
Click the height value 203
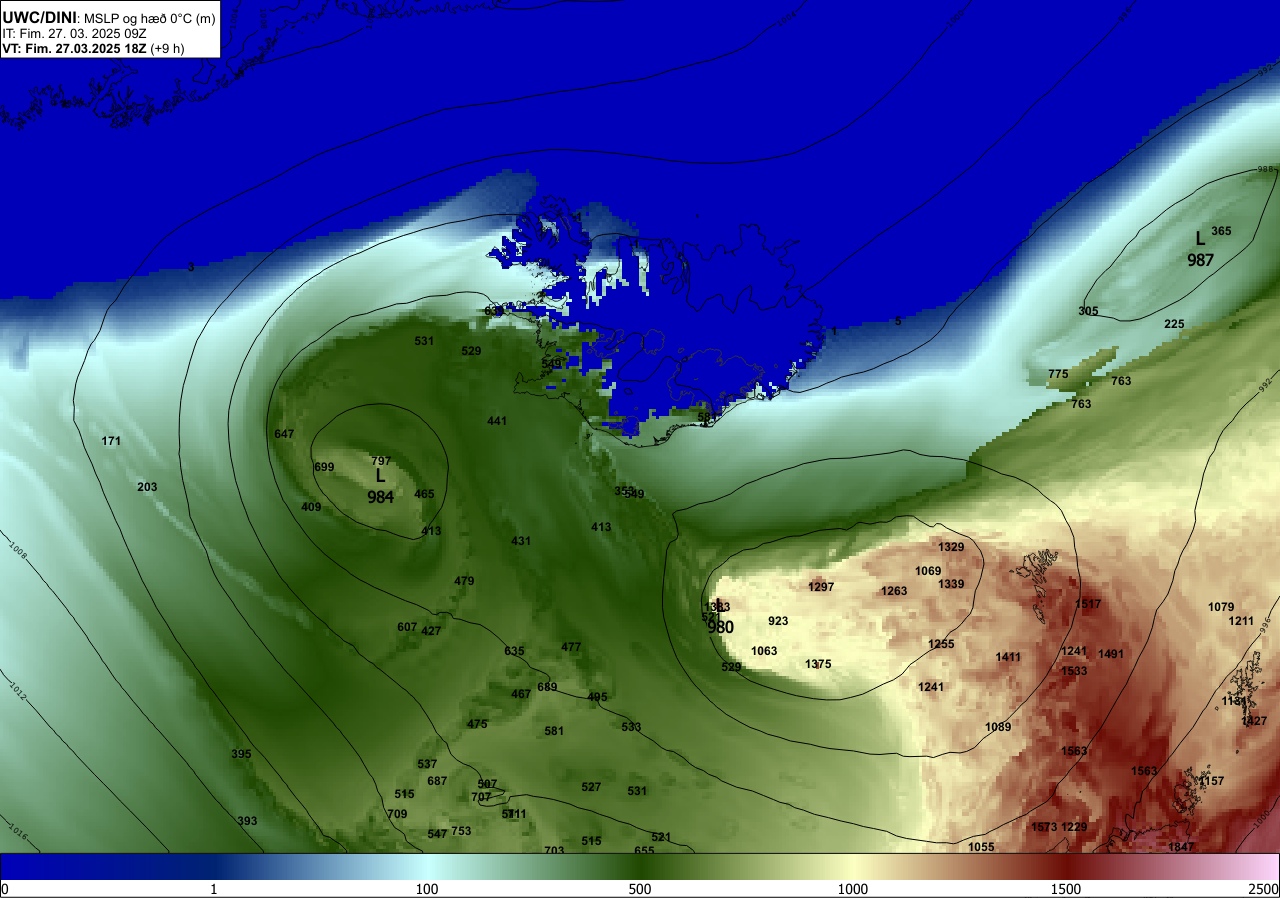click(x=147, y=487)
